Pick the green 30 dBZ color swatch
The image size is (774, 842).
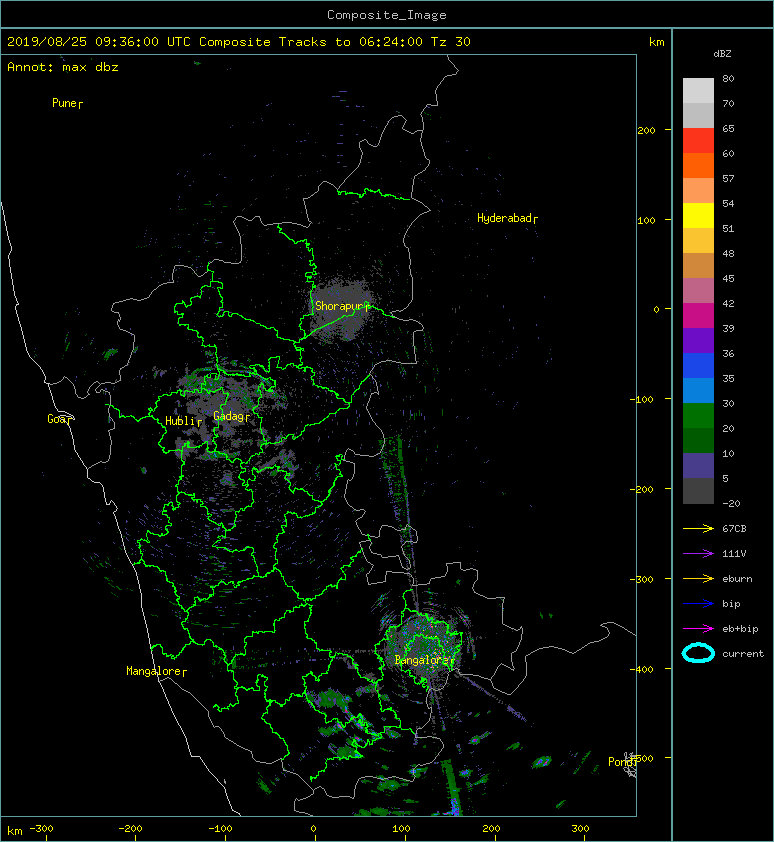coord(698,415)
